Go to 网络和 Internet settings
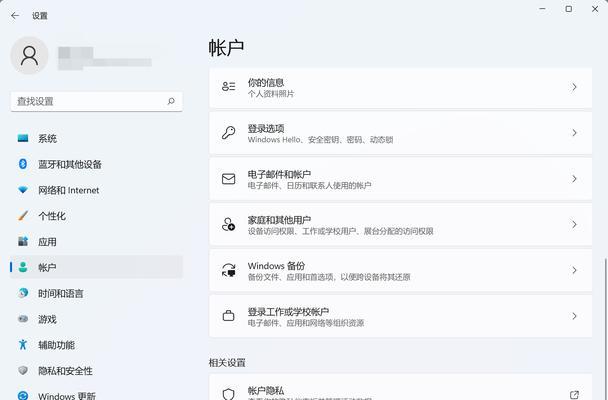This screenshot has height=400, width=608. [x=96, y=190]
